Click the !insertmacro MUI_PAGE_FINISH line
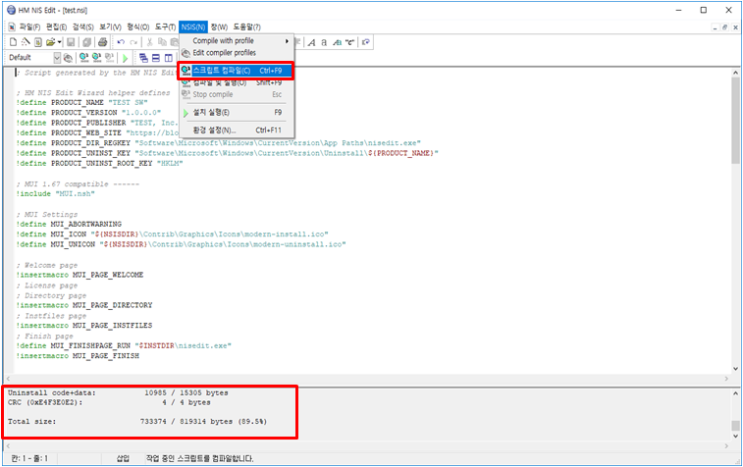Image resolution: width=743 pixels, height=467 pixels. 78,356
